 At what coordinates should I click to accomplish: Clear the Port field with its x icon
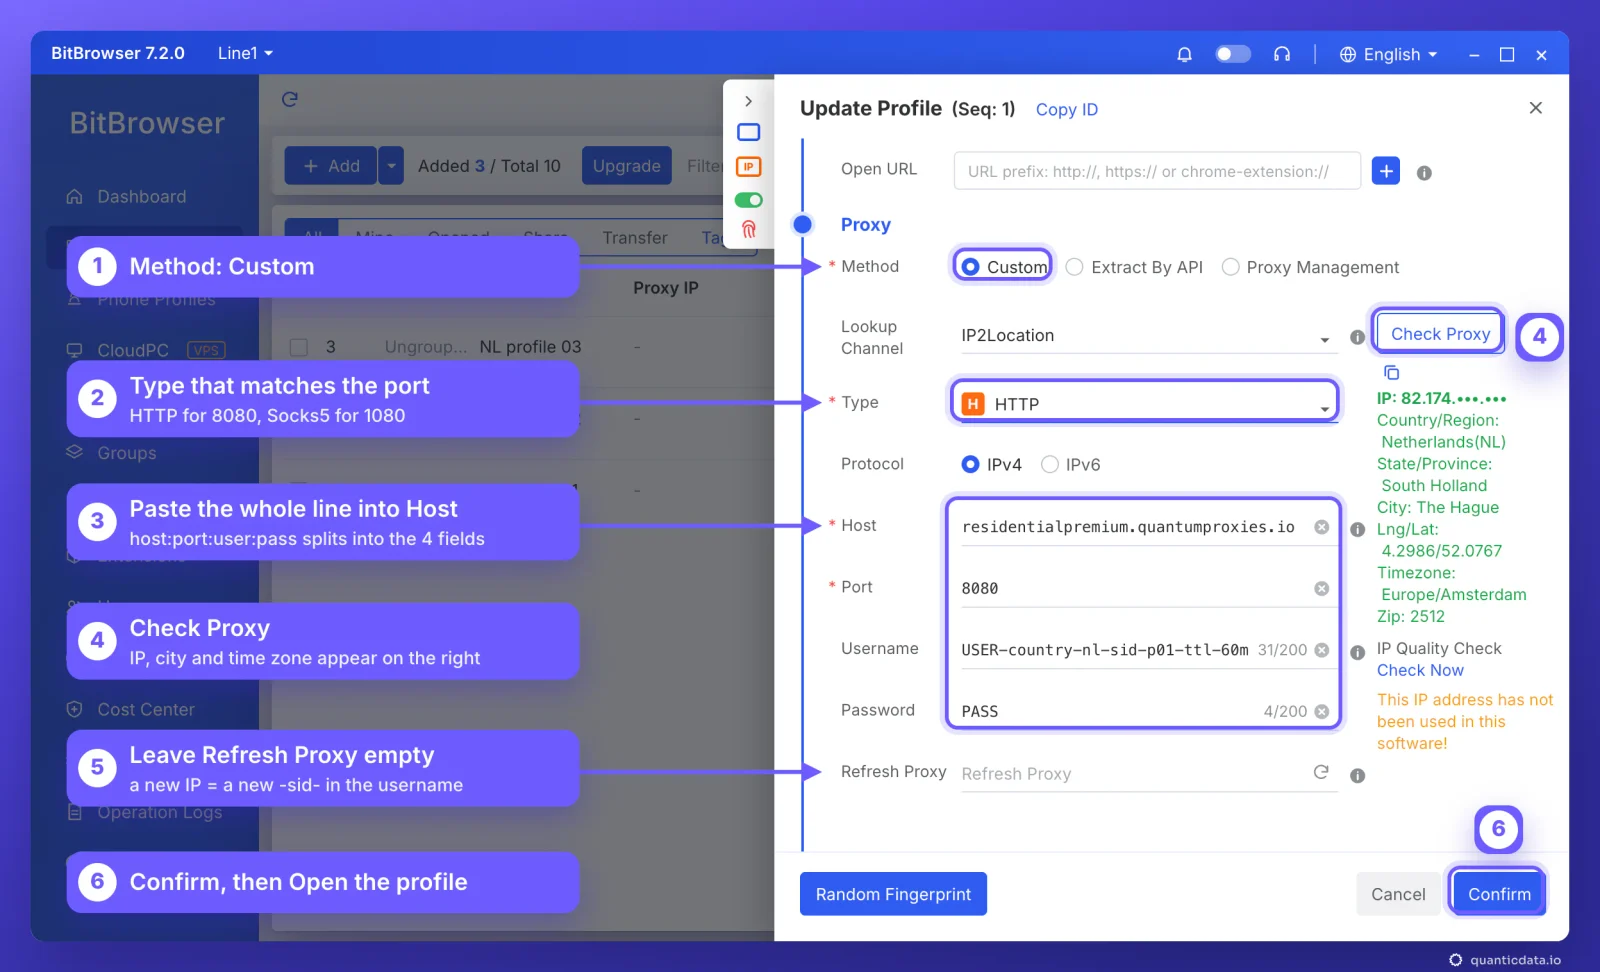(x=1322, y=588)
